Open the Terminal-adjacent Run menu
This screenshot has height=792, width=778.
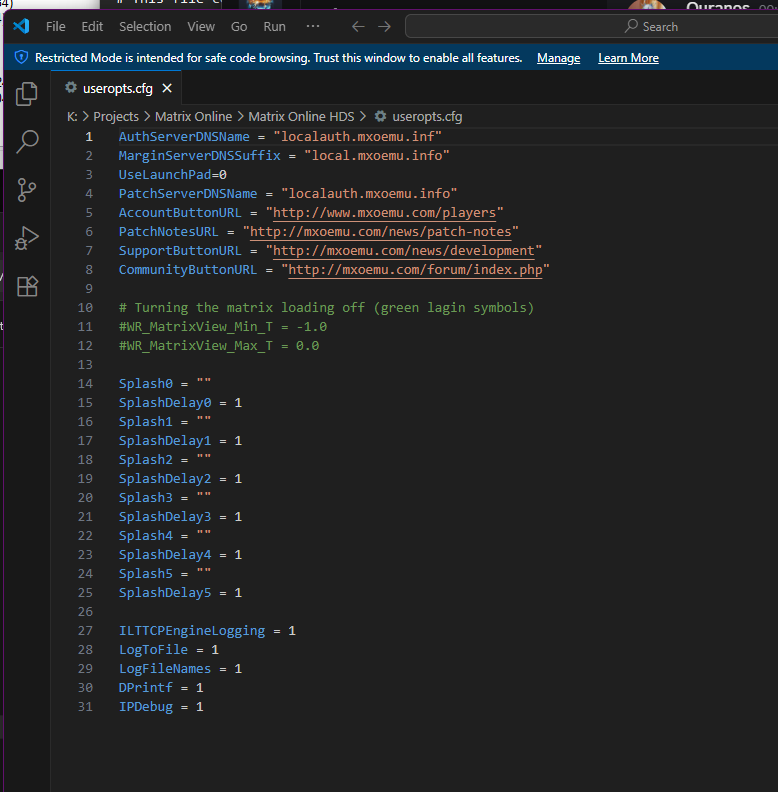tap(274, 27)
